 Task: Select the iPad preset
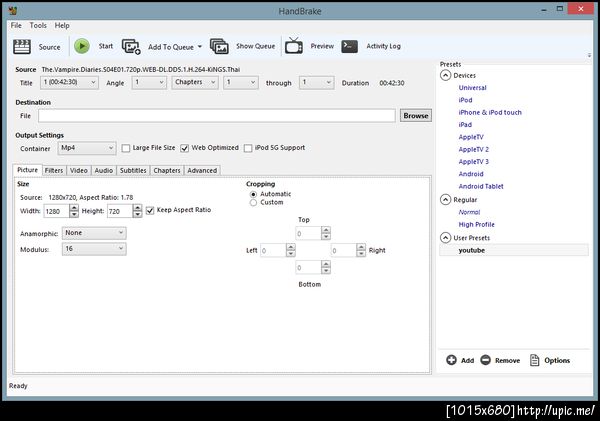point(465,124)
